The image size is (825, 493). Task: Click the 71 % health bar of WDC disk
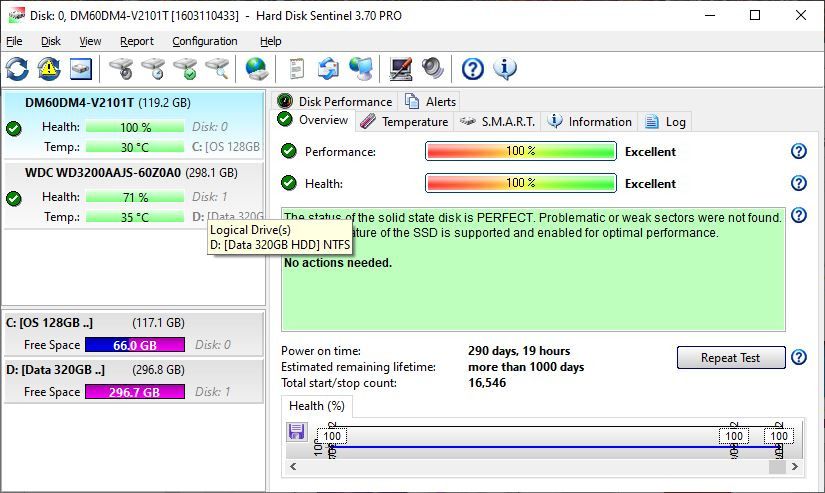pos(135,197)
